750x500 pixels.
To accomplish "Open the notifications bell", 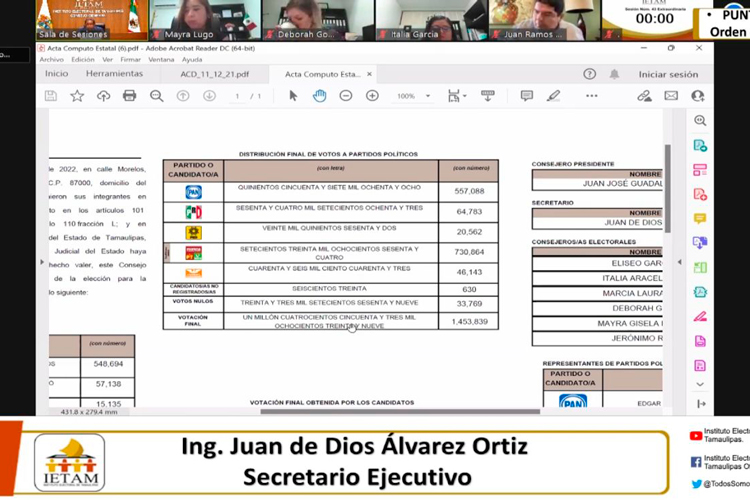I will (x=615, y=74).
